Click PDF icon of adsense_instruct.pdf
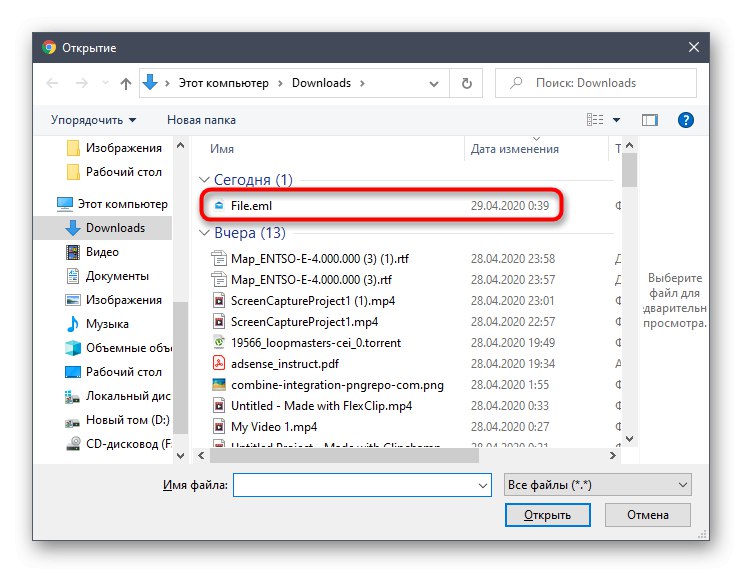The height and width of the screenshot is (573, 742). point(219,363)
